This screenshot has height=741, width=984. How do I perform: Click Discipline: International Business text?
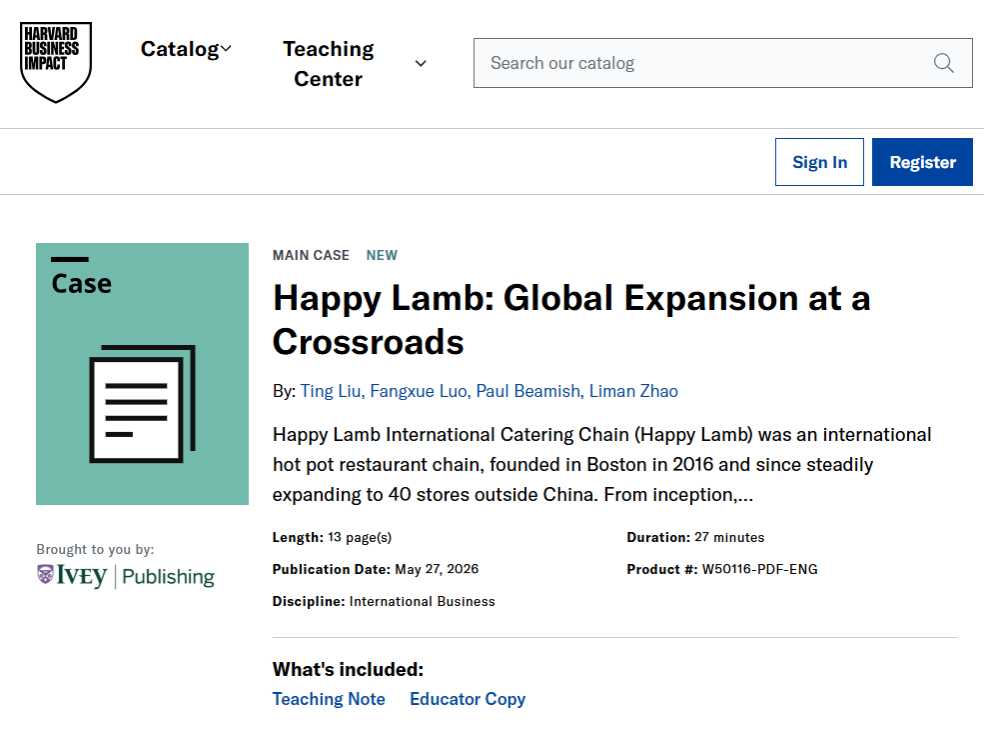click(x=383, y=601)
